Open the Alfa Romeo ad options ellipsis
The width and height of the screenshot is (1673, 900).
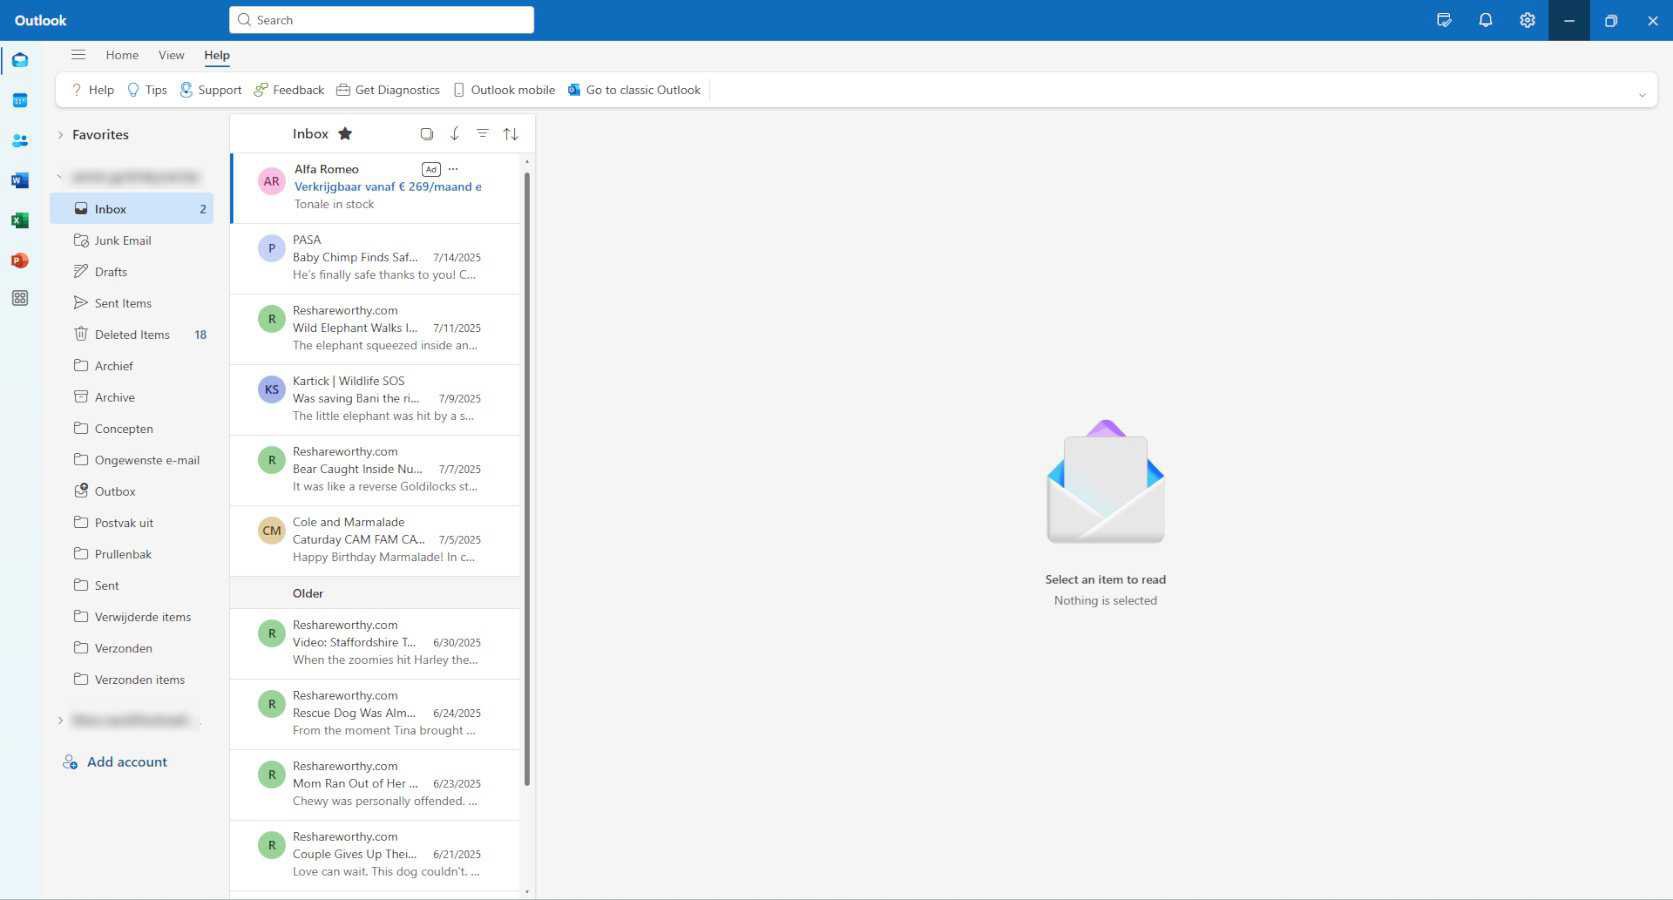453,169
